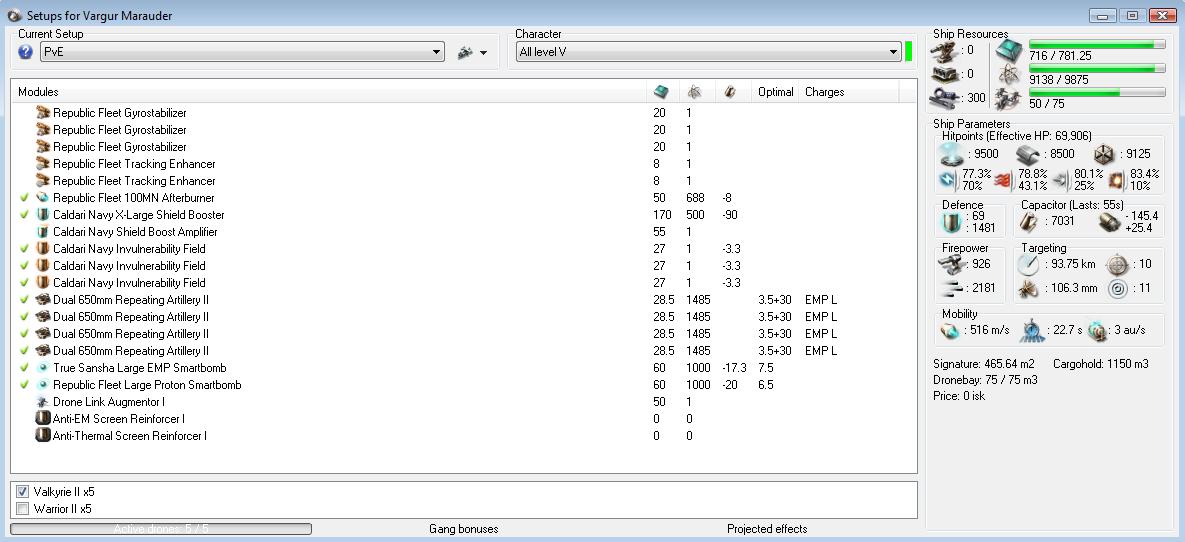The width and height of the screenshot is (1185, 542).
Task: Click the Caldari Navy Shield Boost Amplifier icon
Action: [x=42, y=231]
